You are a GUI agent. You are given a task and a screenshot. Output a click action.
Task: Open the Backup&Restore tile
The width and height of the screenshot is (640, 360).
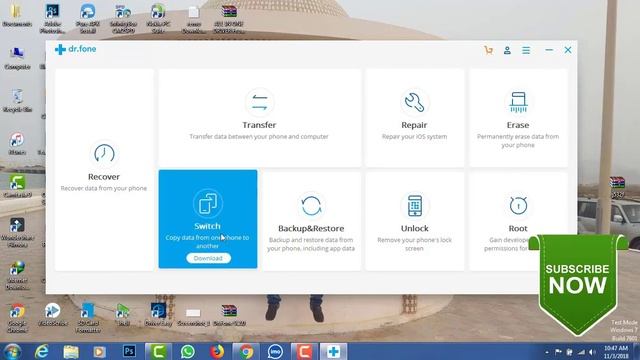click(311, 221)
